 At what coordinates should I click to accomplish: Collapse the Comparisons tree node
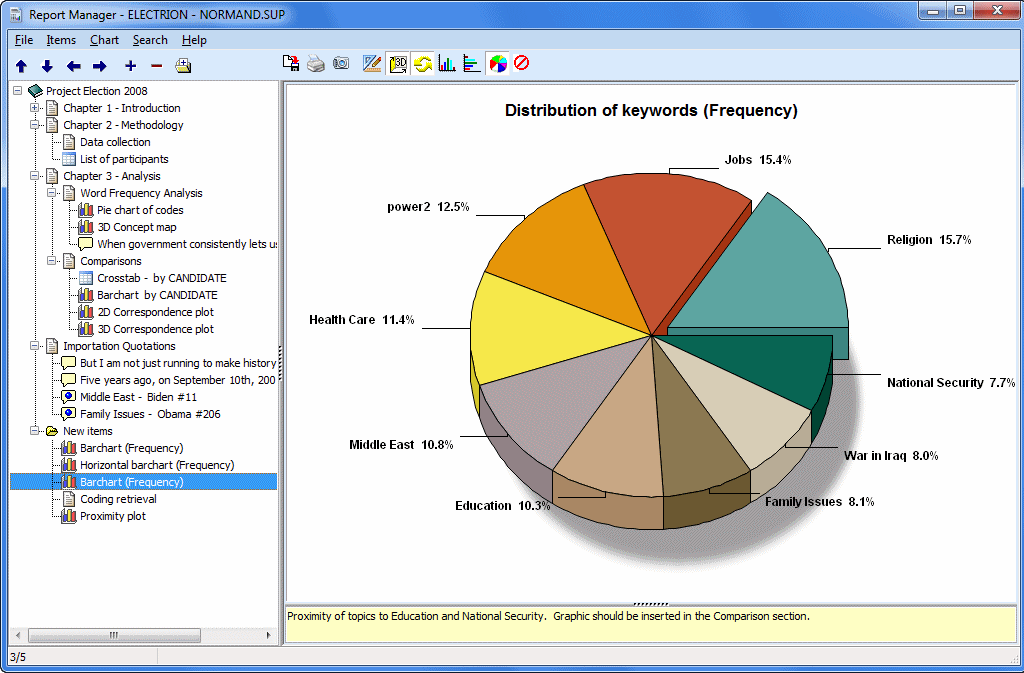(52, 261)
